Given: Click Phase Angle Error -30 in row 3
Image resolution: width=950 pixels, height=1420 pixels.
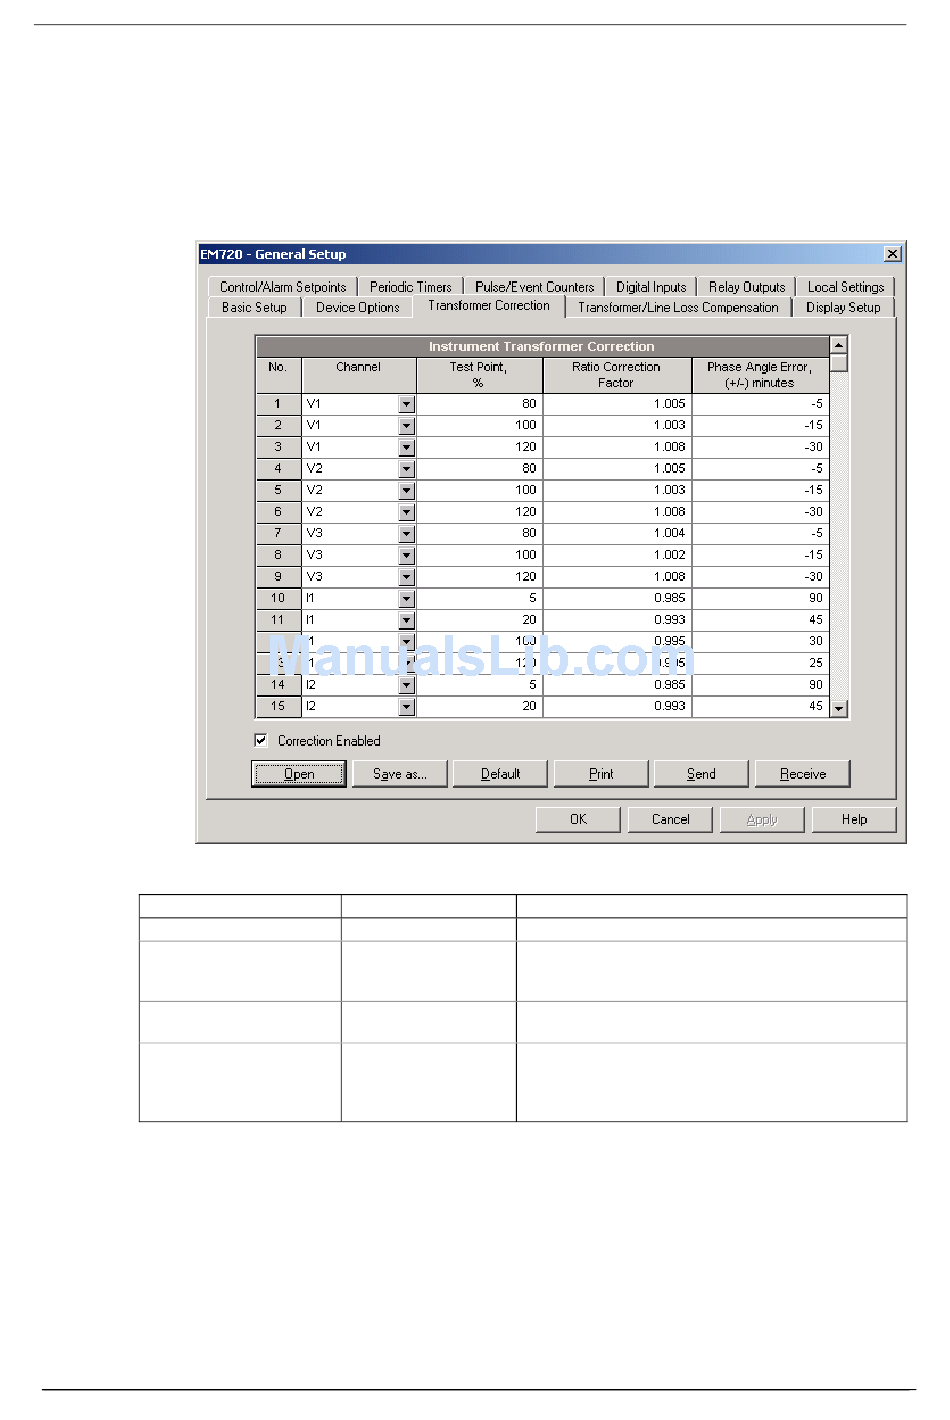Looking at the screenshot, I should click(x=760, y=447).
